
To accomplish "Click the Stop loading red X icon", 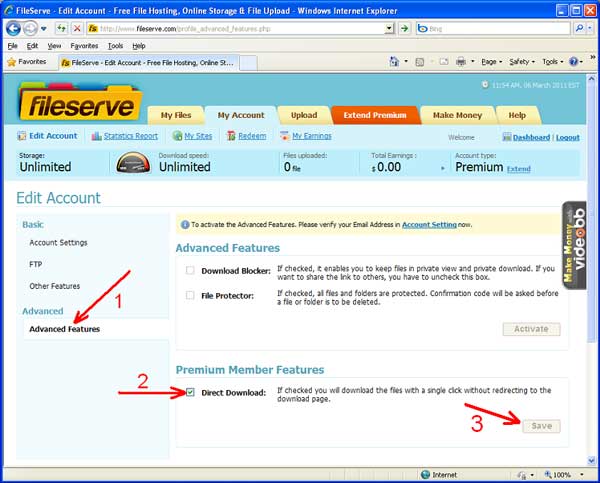I will click(x=77, y=28).
